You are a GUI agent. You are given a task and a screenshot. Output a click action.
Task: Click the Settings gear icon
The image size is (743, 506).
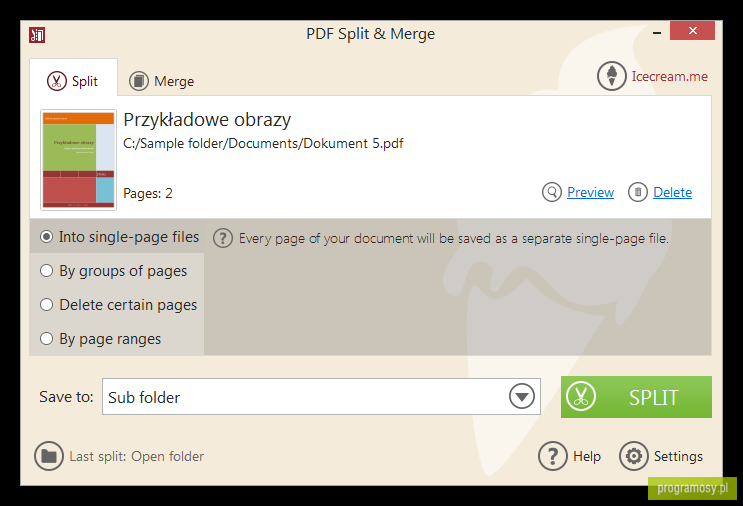pos(634,456)
